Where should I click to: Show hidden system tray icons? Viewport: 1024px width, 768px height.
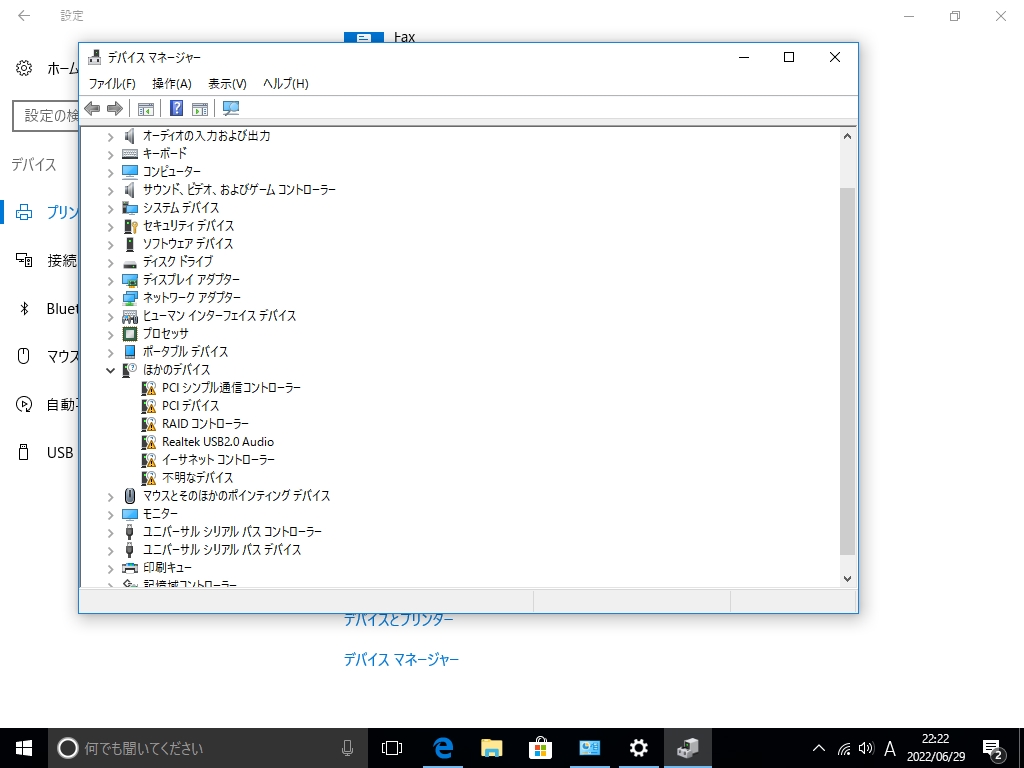819,748
